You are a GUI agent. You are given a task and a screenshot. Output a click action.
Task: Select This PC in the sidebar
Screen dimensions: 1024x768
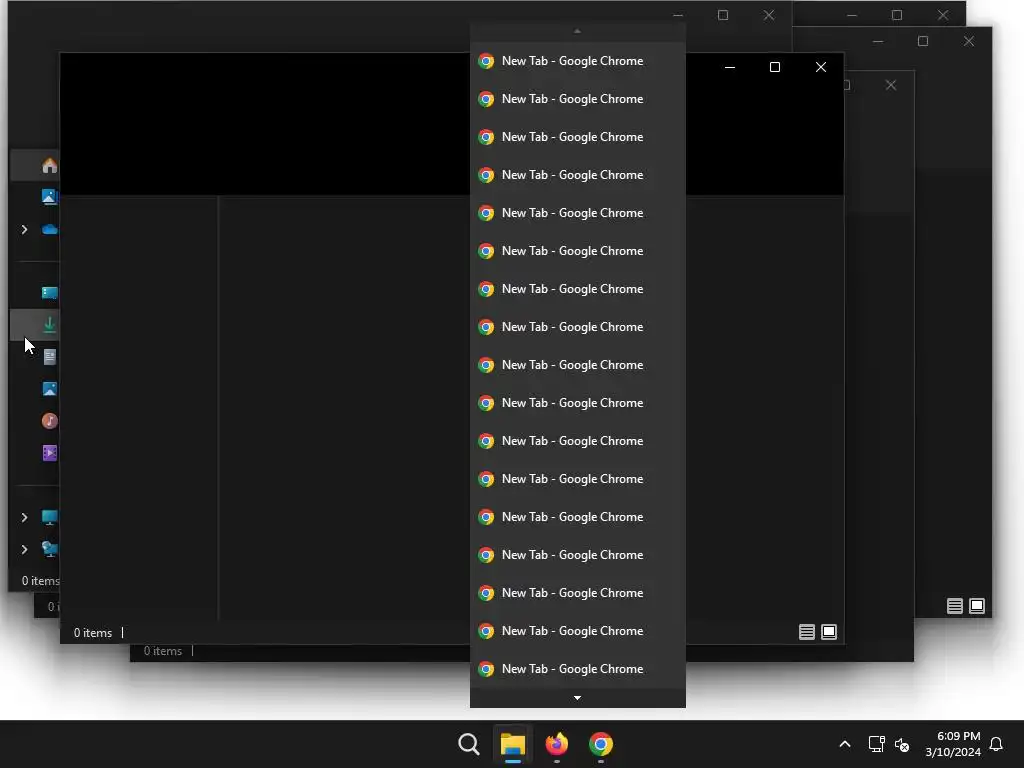coord(50,517)
